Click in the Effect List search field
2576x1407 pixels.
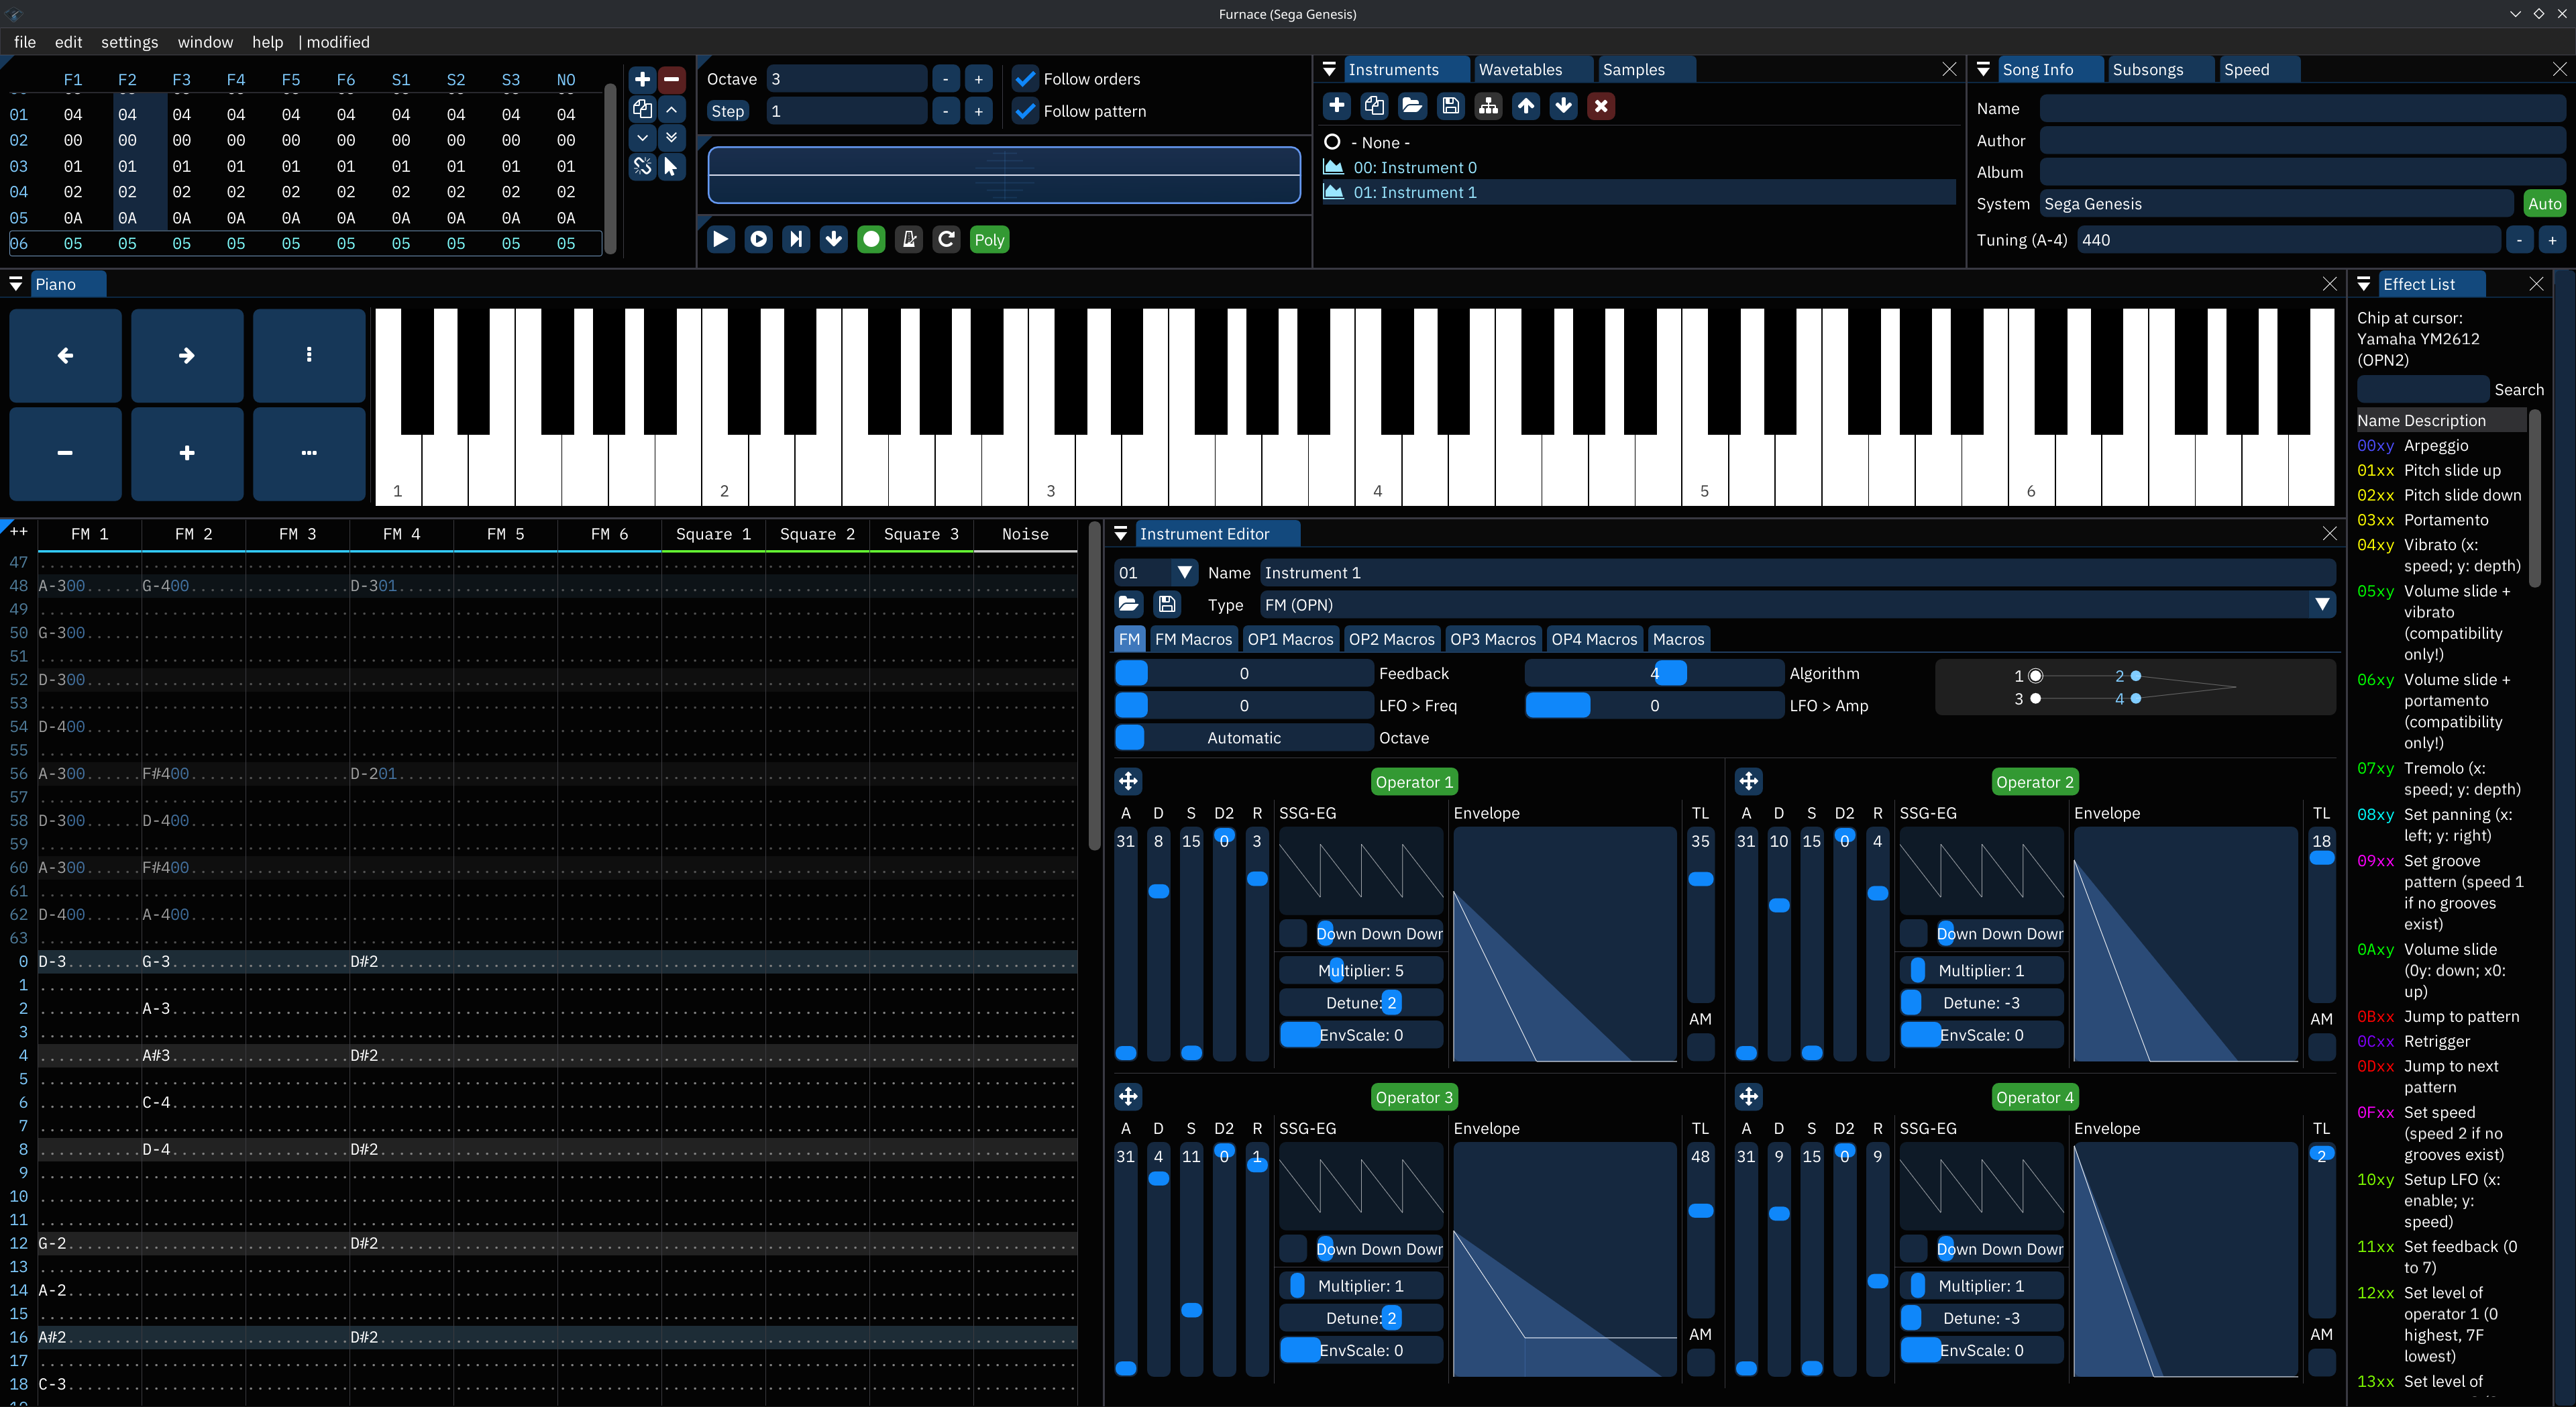[2422, 389]
